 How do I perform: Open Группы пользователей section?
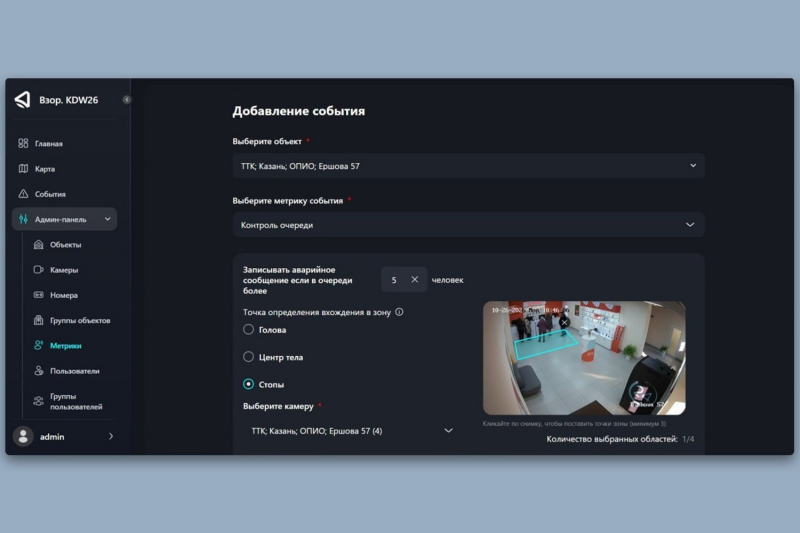click(x=76, y=401)
